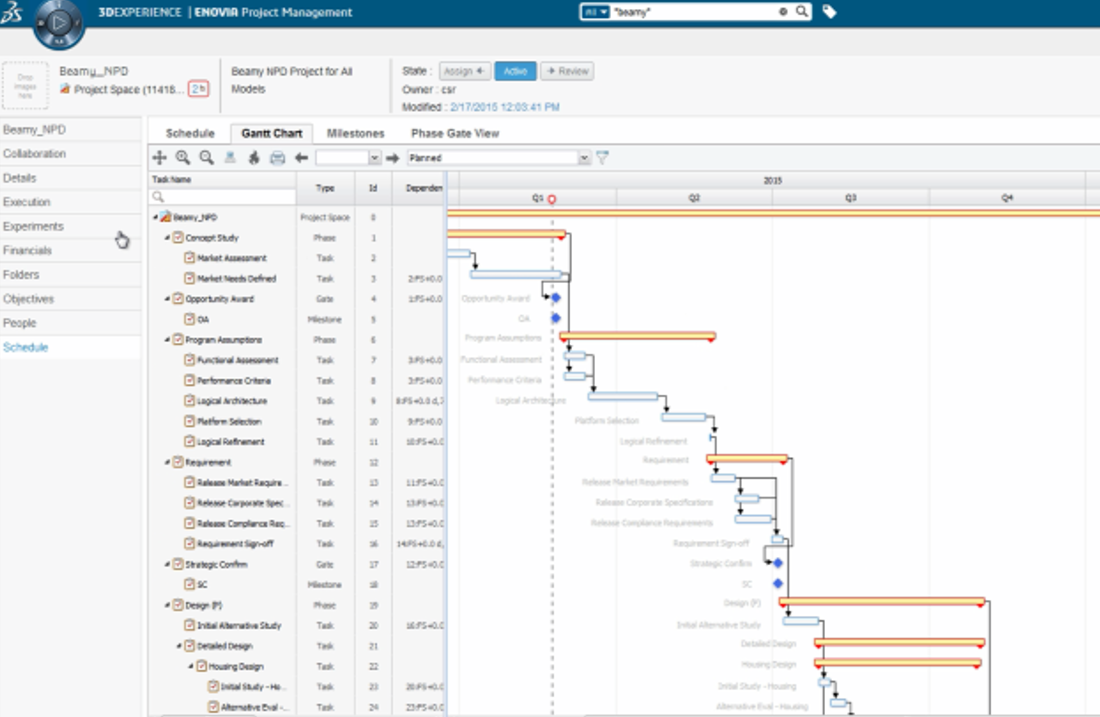Open the modified date link 2/17/2015

(504, 107)
